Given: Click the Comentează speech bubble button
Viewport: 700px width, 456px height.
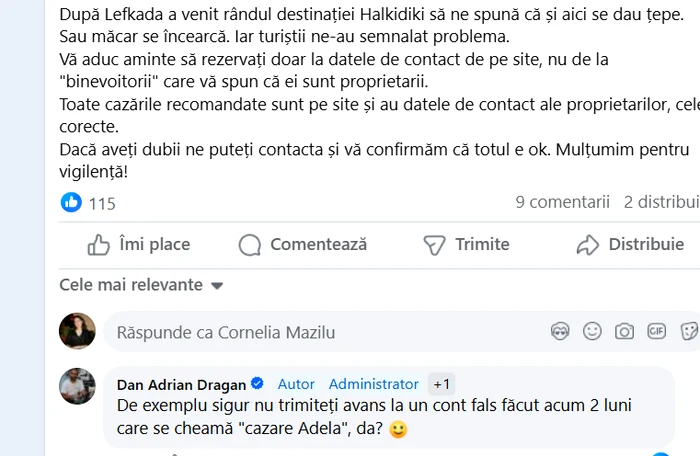Looking at the screenshot, I should click(303, 245).
